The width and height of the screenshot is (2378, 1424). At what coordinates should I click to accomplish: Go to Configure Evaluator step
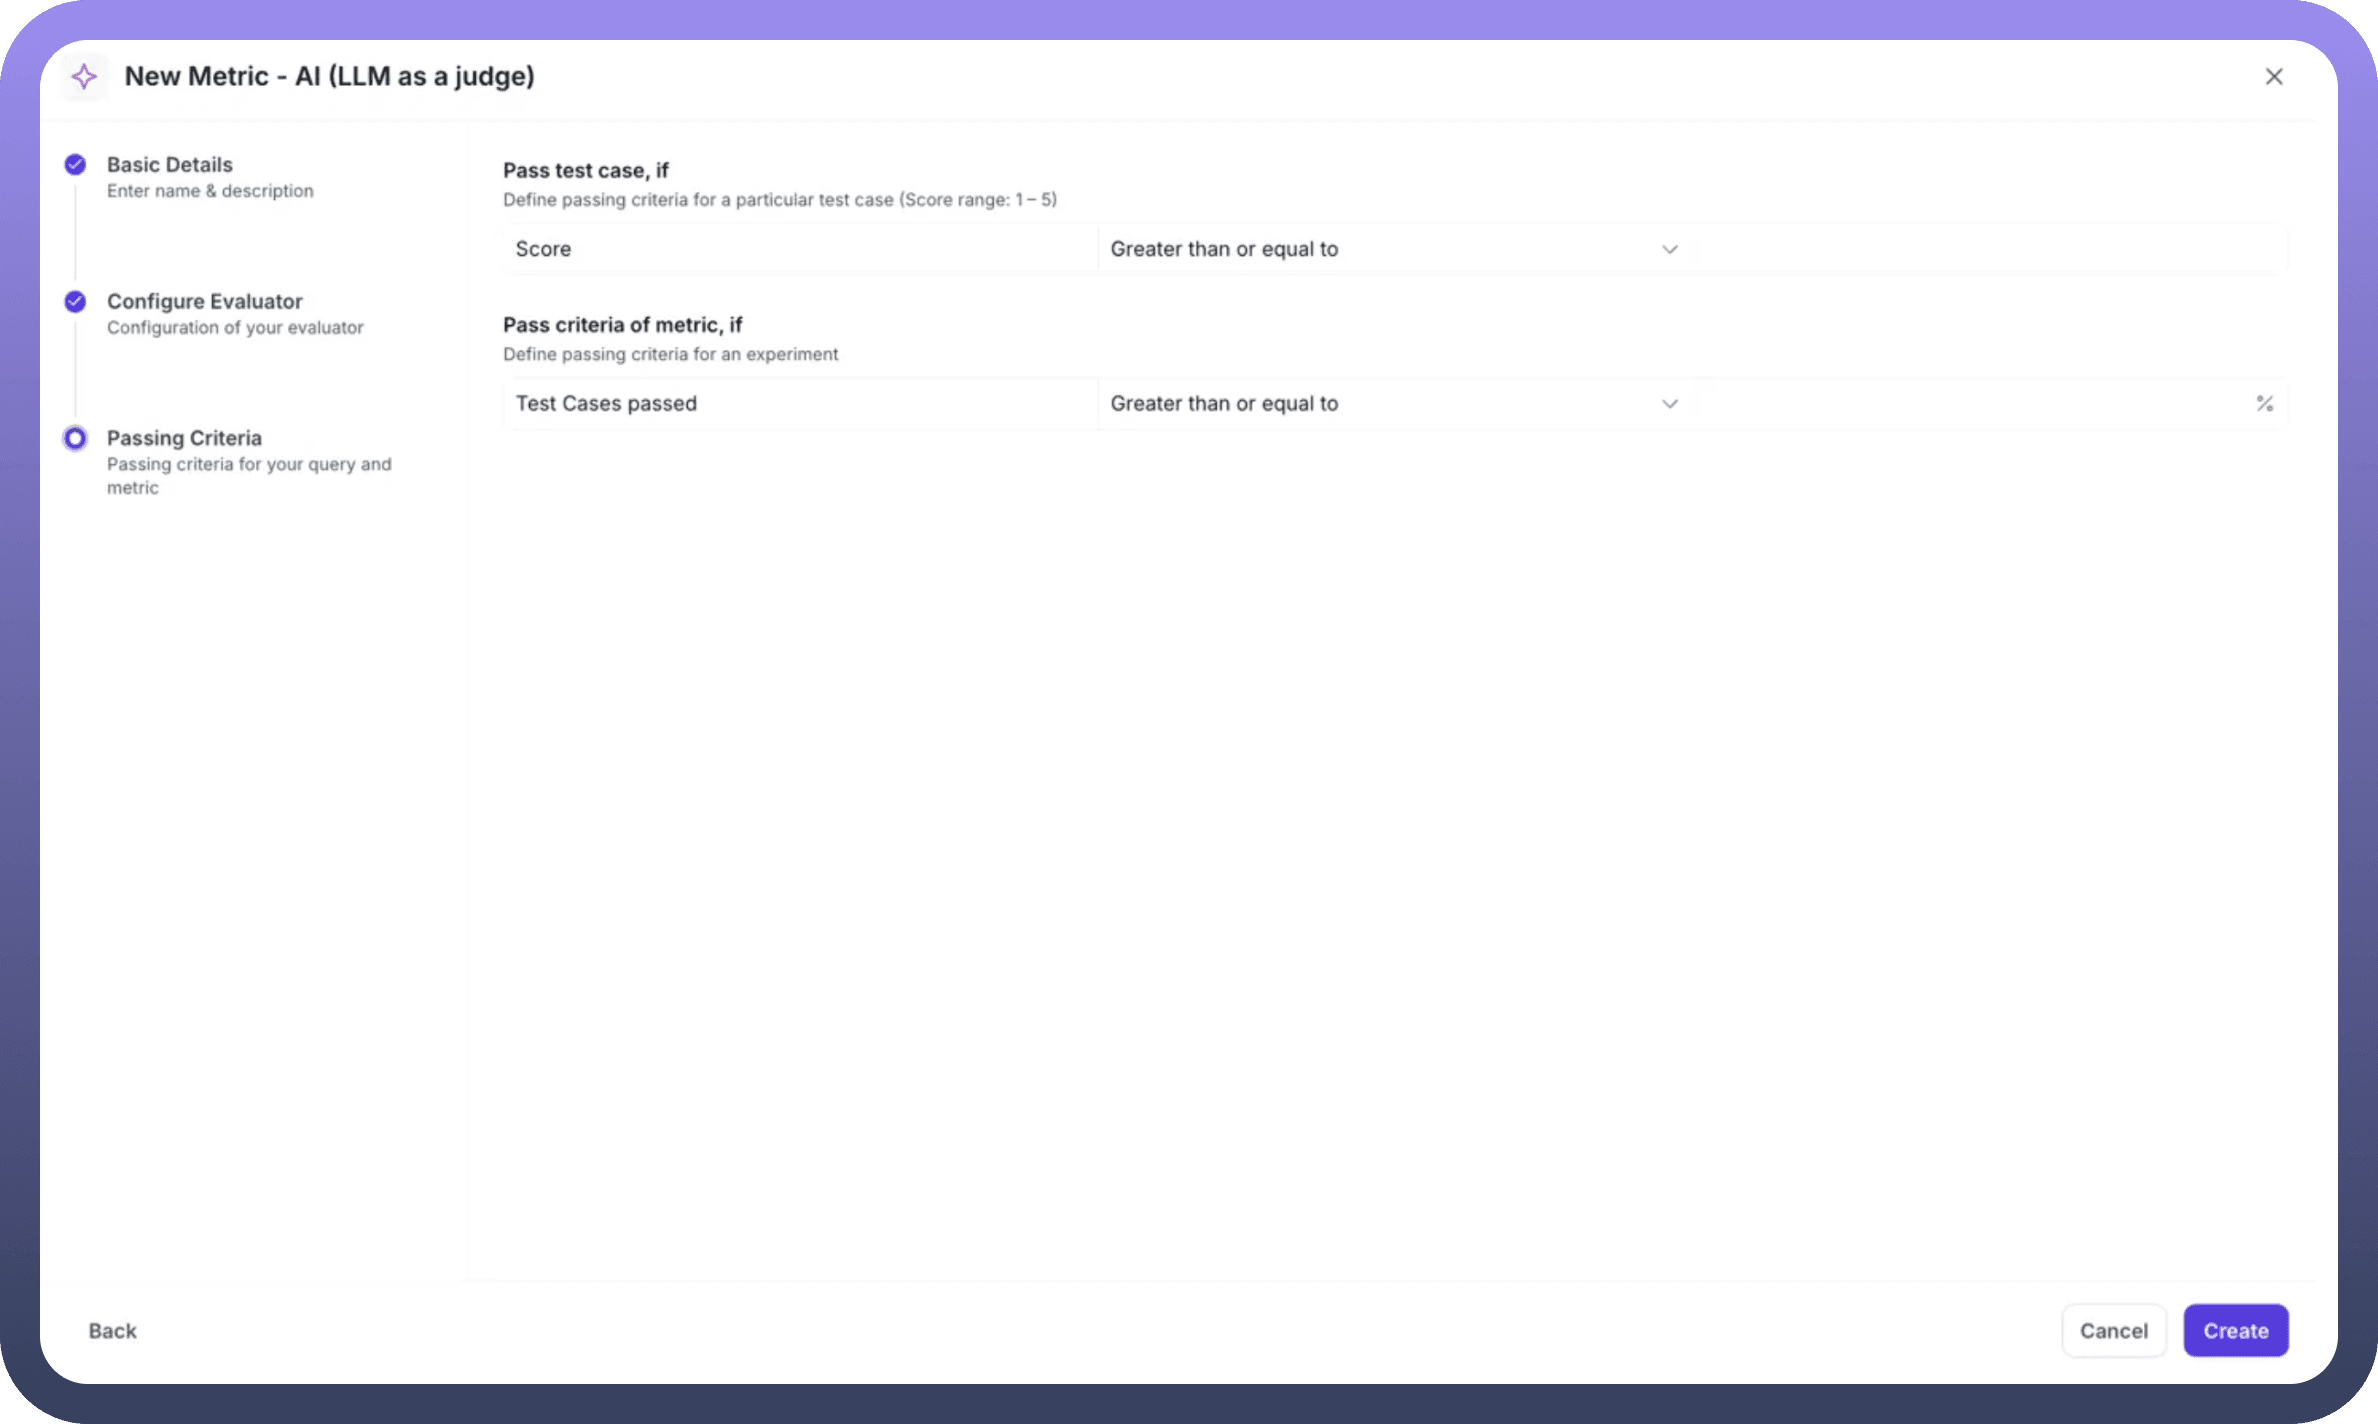[204, 301]
